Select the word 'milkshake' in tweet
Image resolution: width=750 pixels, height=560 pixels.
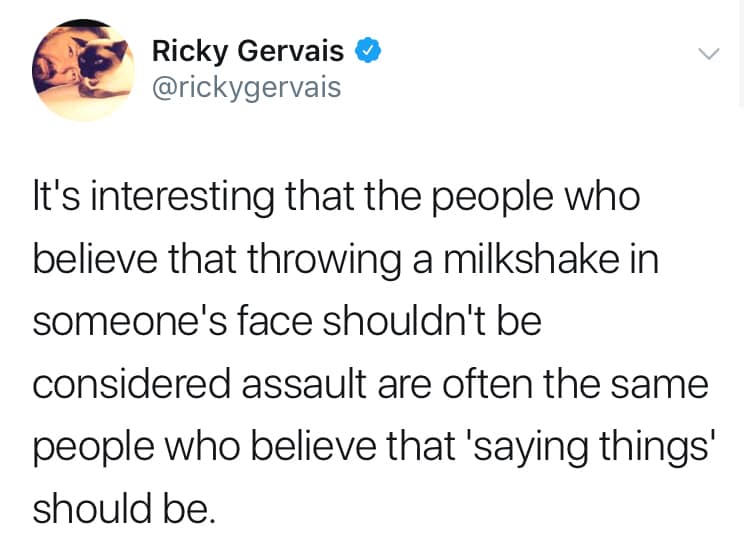(531, 259)
